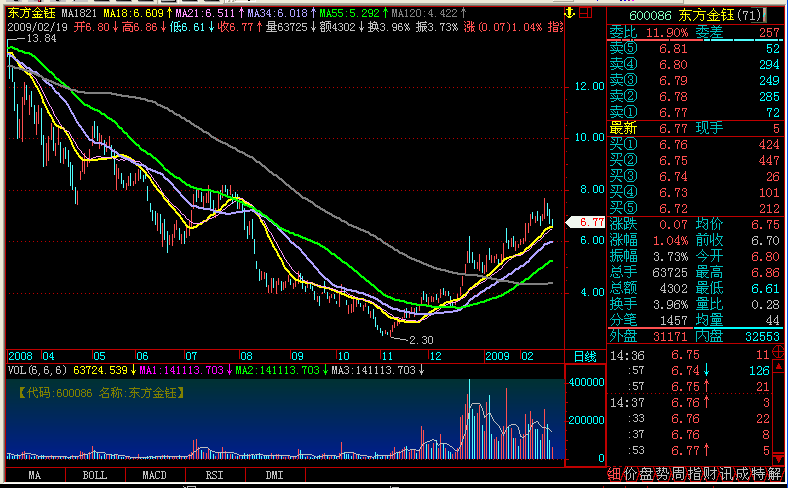Click the 买① bid row at 6.76

[x=695, y=145]
